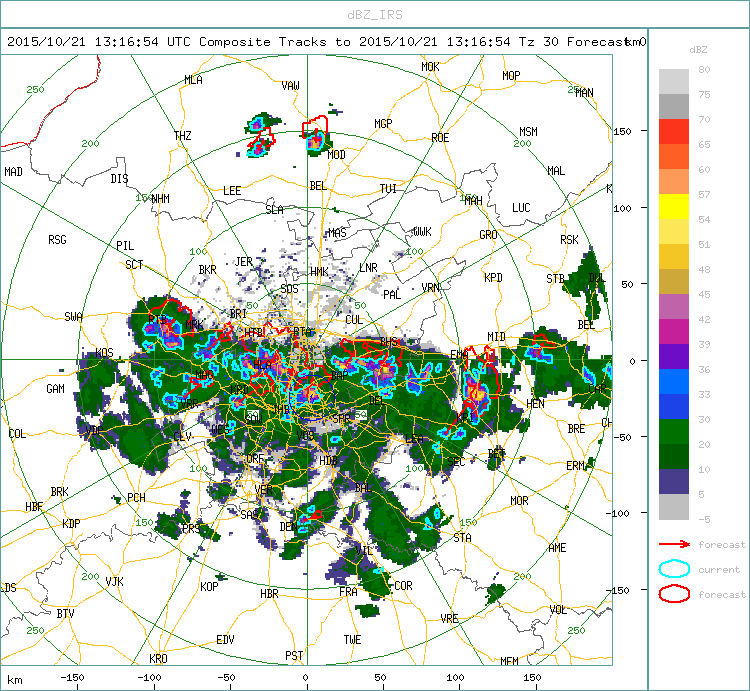Image resolution: width=750 pixels, height=691 pixels.
Task: Click the RSG station label
Action: pos(57,240)
